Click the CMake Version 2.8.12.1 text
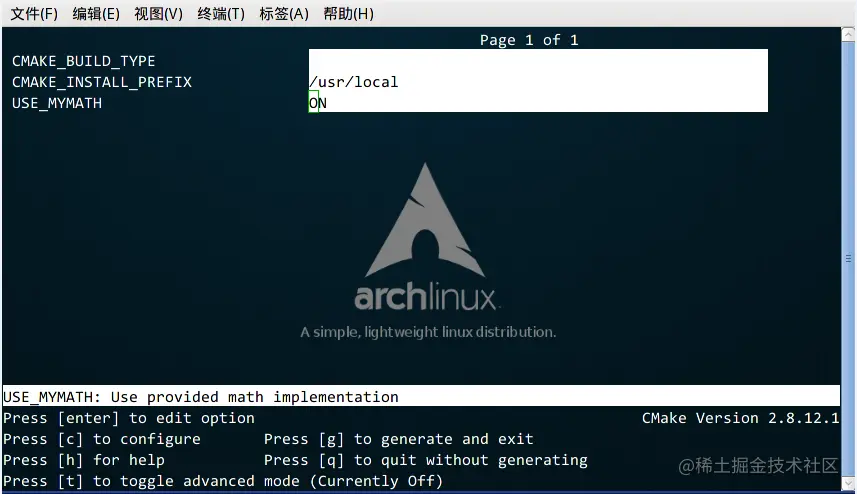857x494 pixels. pos(740,418)
